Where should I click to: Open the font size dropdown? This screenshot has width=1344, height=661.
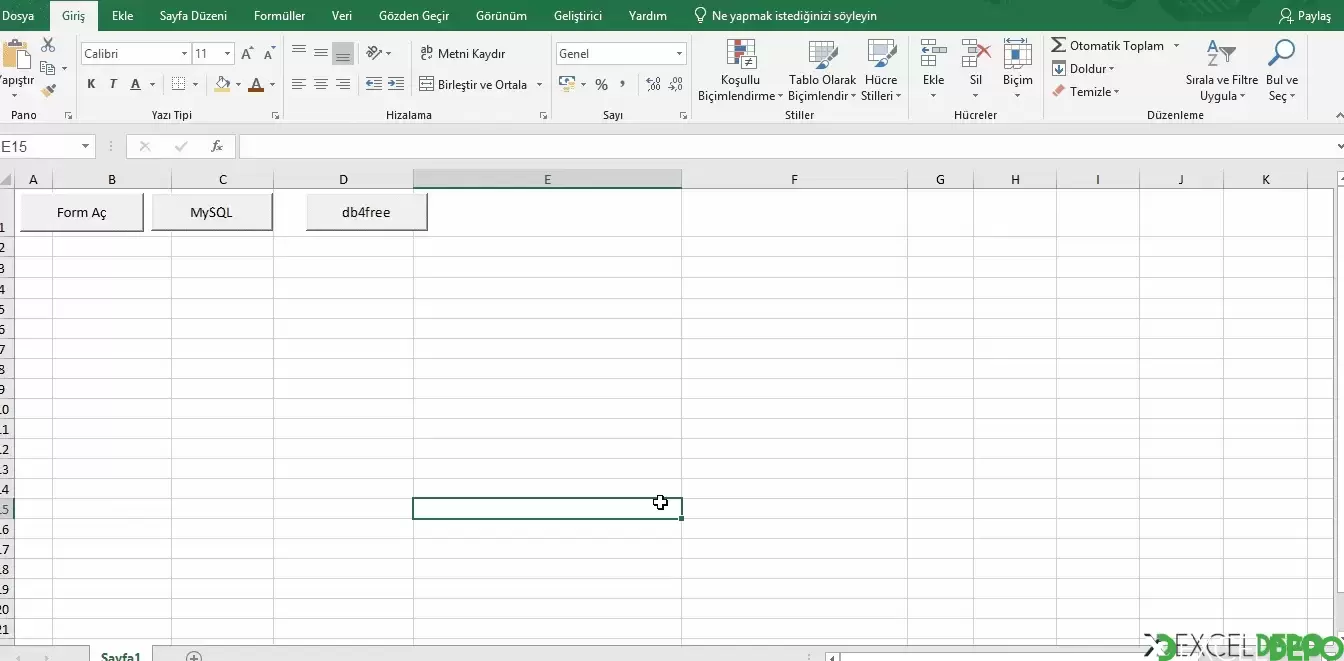point(228,54)
